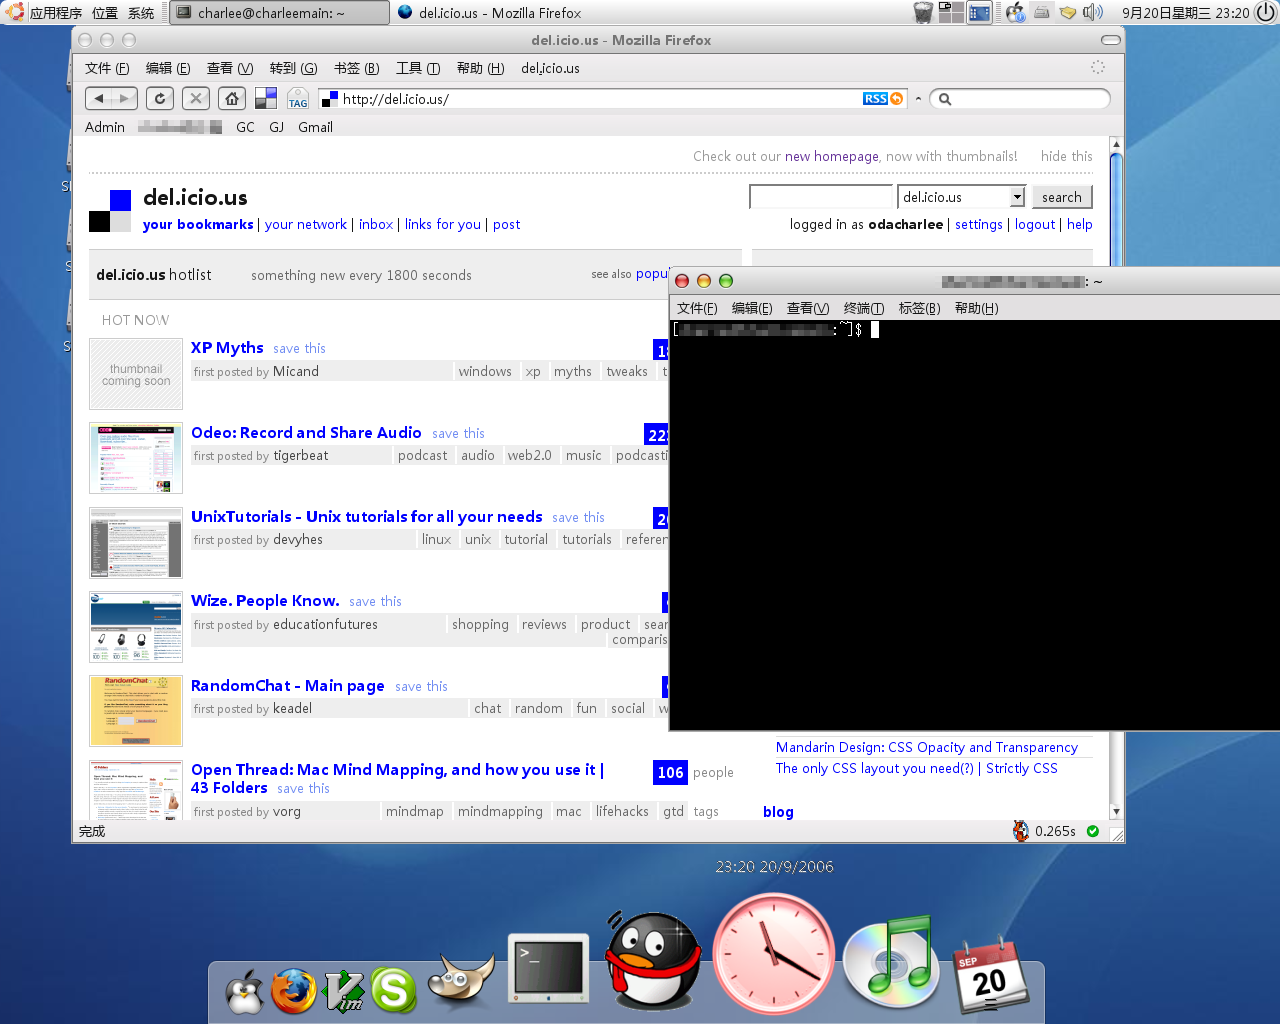Switch to charlee@charleemain terminal in taskbar
Viewport: 1280px width, 1024px height.
(x=280, y=12)
